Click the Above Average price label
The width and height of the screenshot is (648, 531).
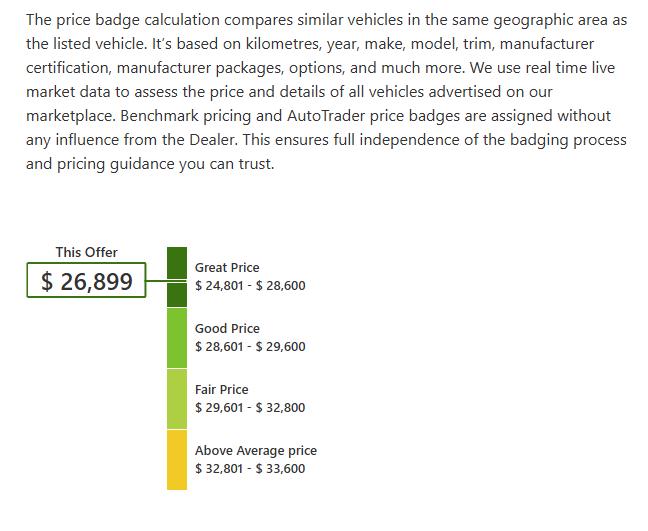(256, 450)
